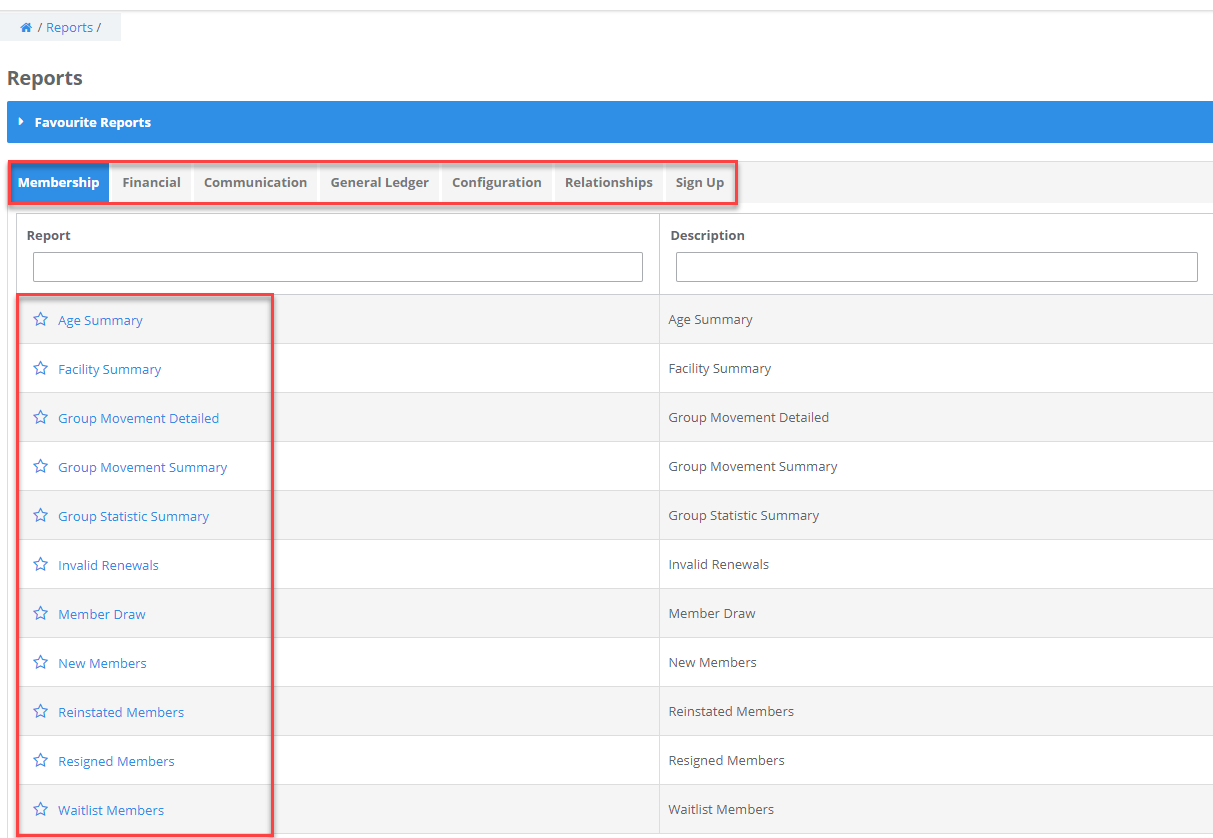Viewport: 1213px width, 838px height.
Task: Open the Resigned Members report link
Action: pyautogui.click(x=117, y=761)
